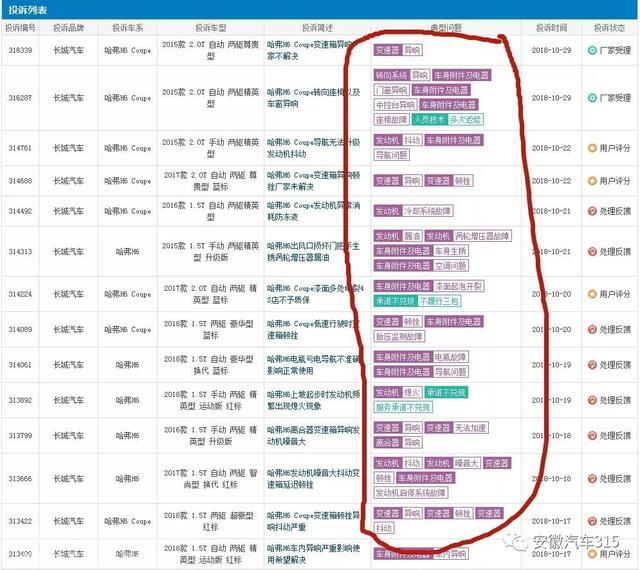The height and width of the screenshot is (570, 640).
Task: Click the 处理反馈 status icon for complaint 313666
Action: click(592, 479)
